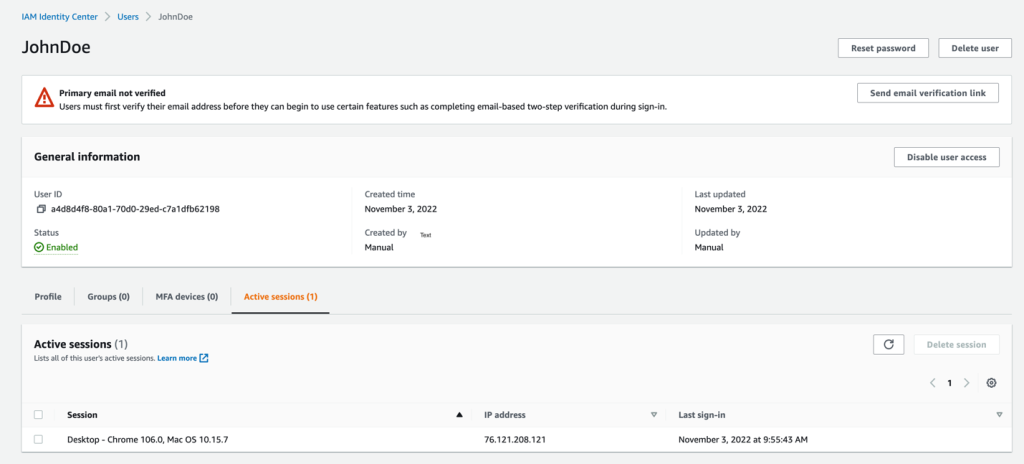Sort by IP address column arrow
The width and height of the screenshot is (1024, 464).
click(654, 414)
